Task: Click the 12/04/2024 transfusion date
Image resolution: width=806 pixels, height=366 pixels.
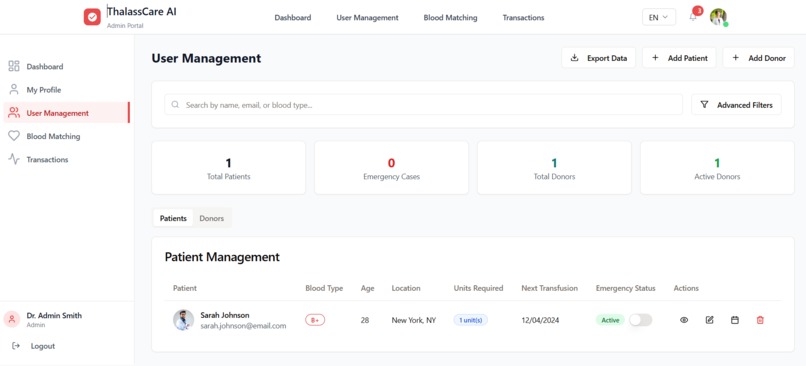Action: pos(540,320)
